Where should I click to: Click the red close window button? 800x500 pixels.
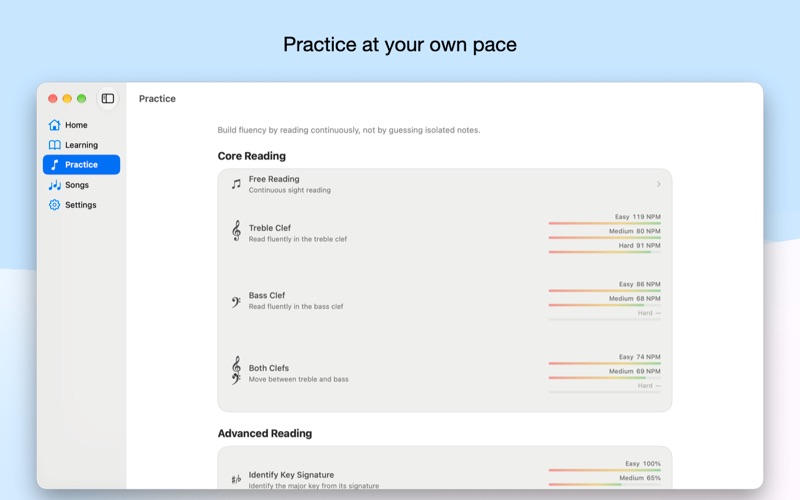click(x=53, y=98)
